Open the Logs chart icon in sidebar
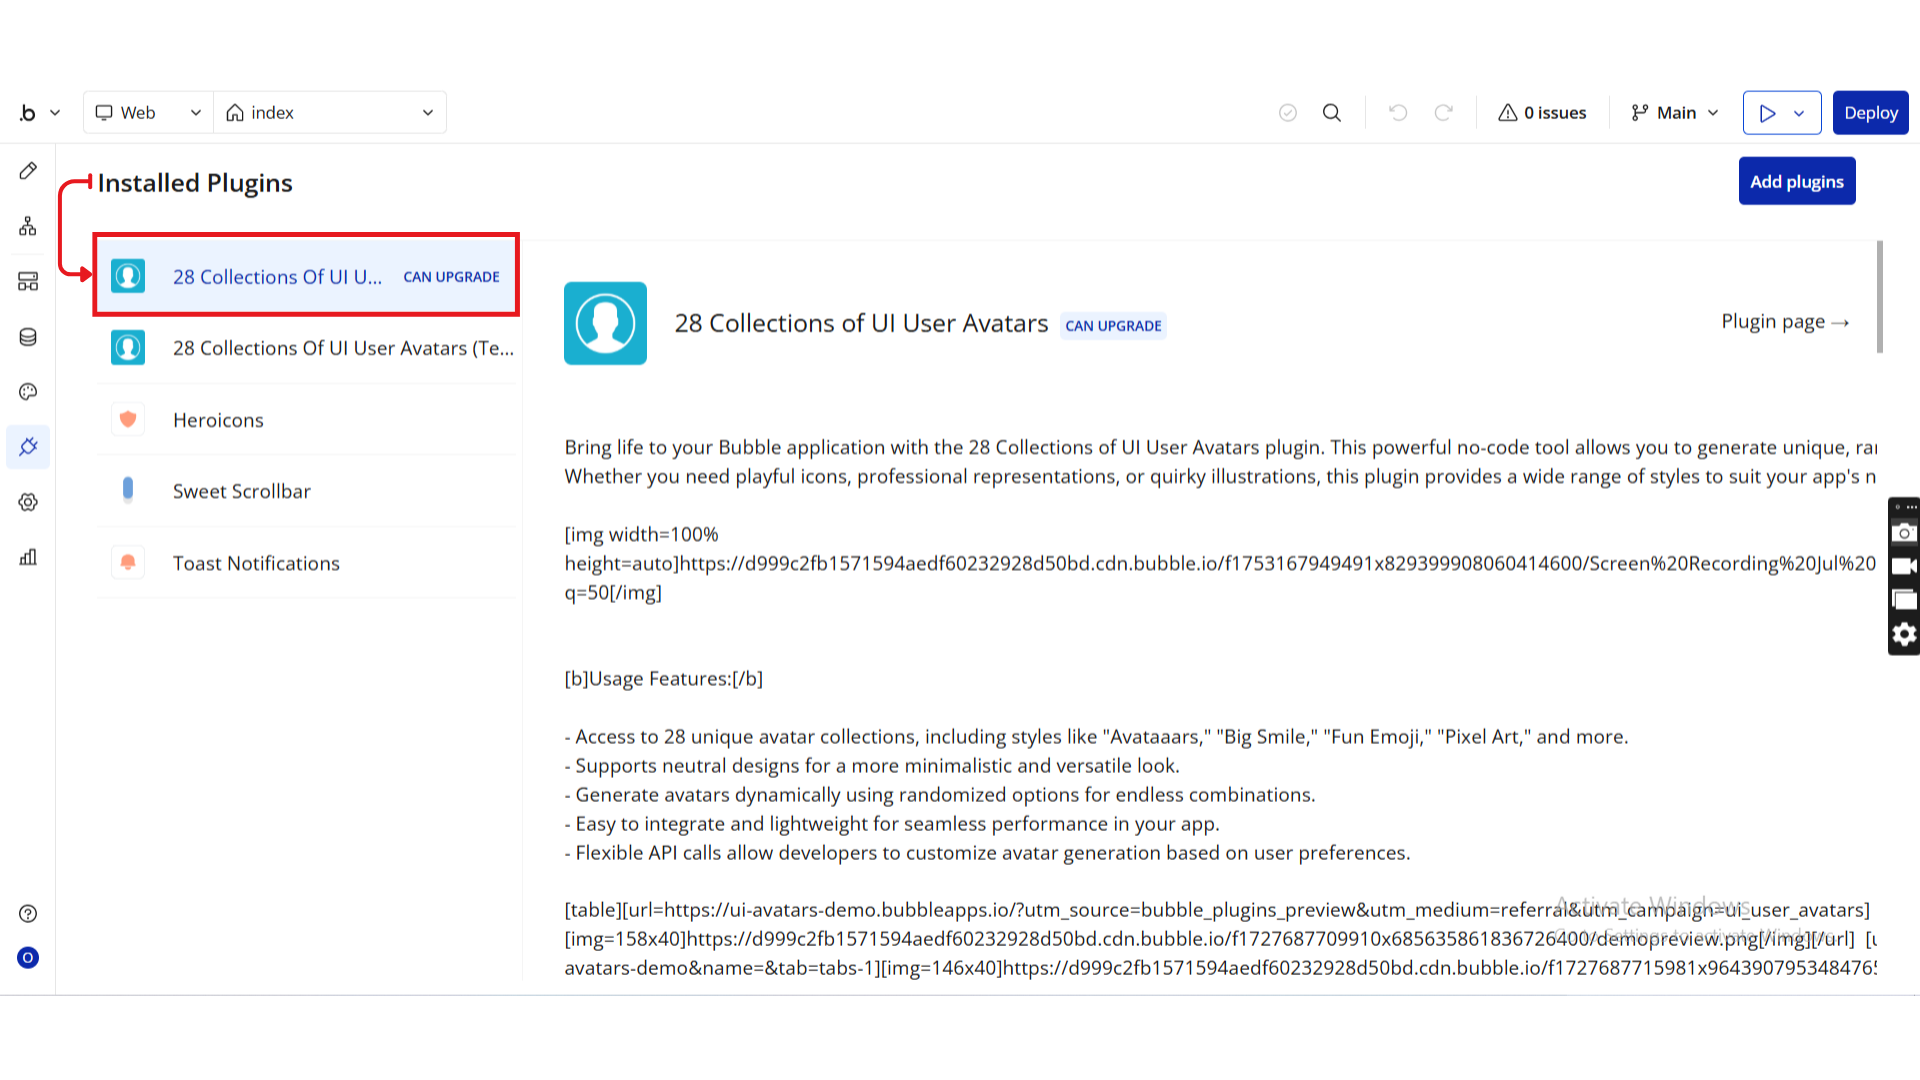Screen dimensions: 1920x1080 pos(28,557)
